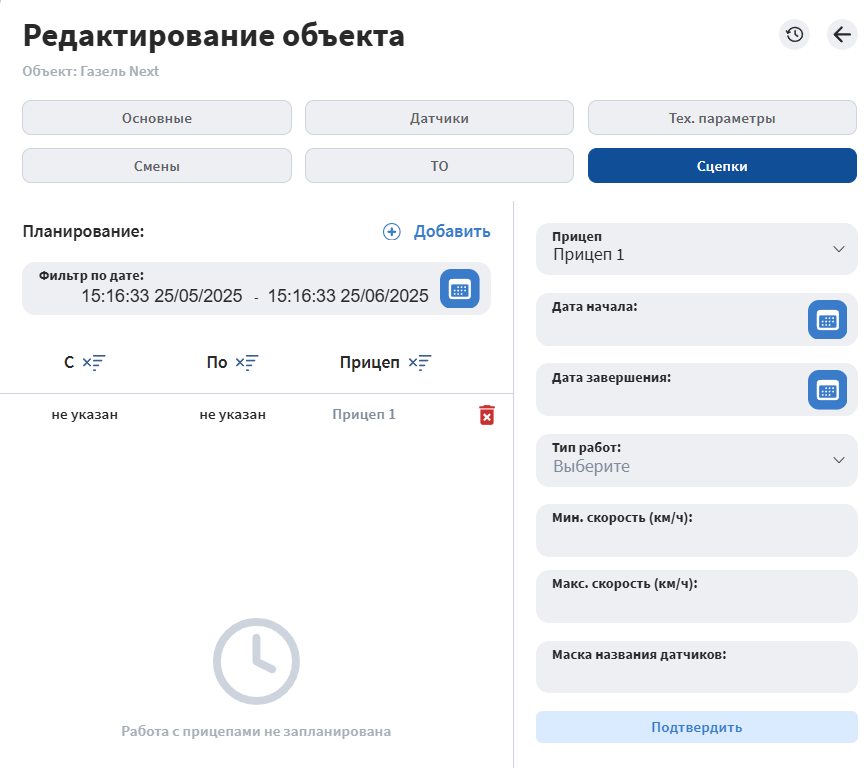Delete the Прицеп 1 row

pyautogui.click(x=487, y=415)
